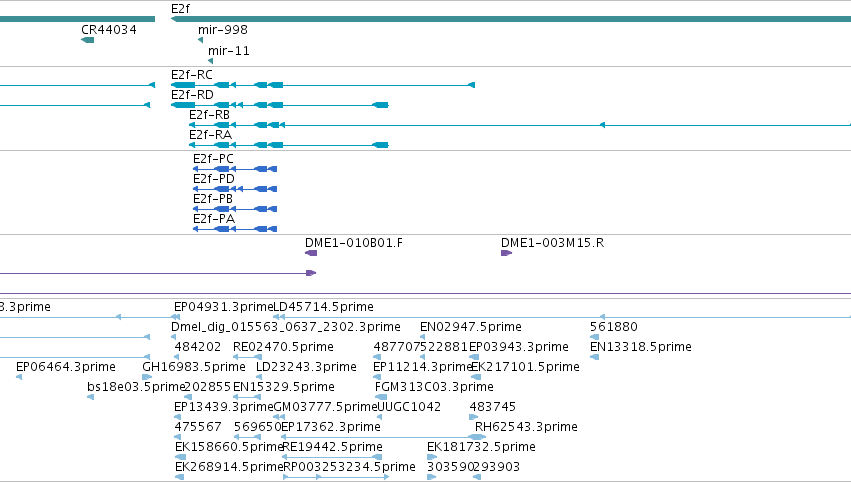The height and width of the screenshot is (482, 851).
Task: Click the 475567 feature label
Action: (x=198, y=428)
